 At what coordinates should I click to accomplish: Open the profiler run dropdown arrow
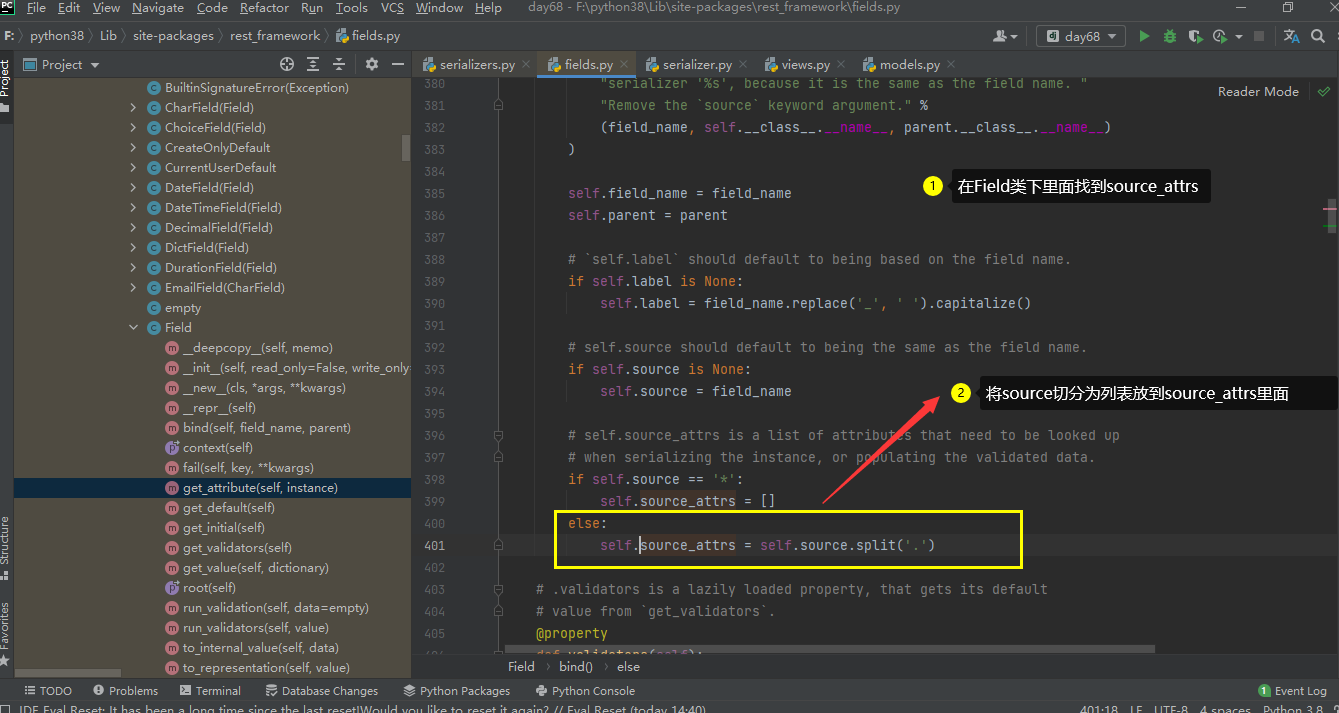[x=1239, y=37]
